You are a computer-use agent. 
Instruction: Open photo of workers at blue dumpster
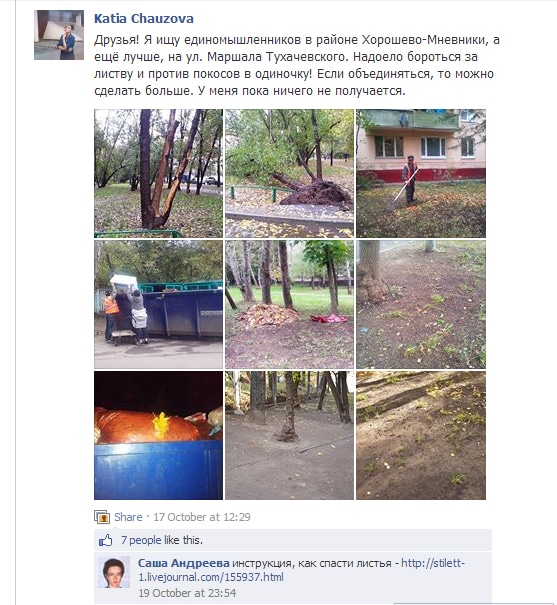(x=159, y=304)
